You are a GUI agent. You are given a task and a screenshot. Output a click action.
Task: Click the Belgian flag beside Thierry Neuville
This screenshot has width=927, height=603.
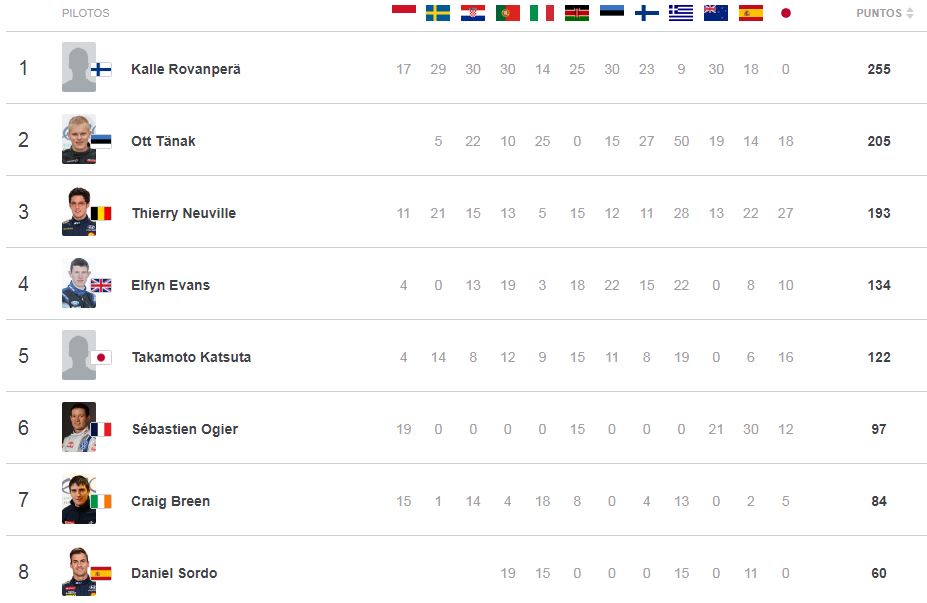click(101, 213)
